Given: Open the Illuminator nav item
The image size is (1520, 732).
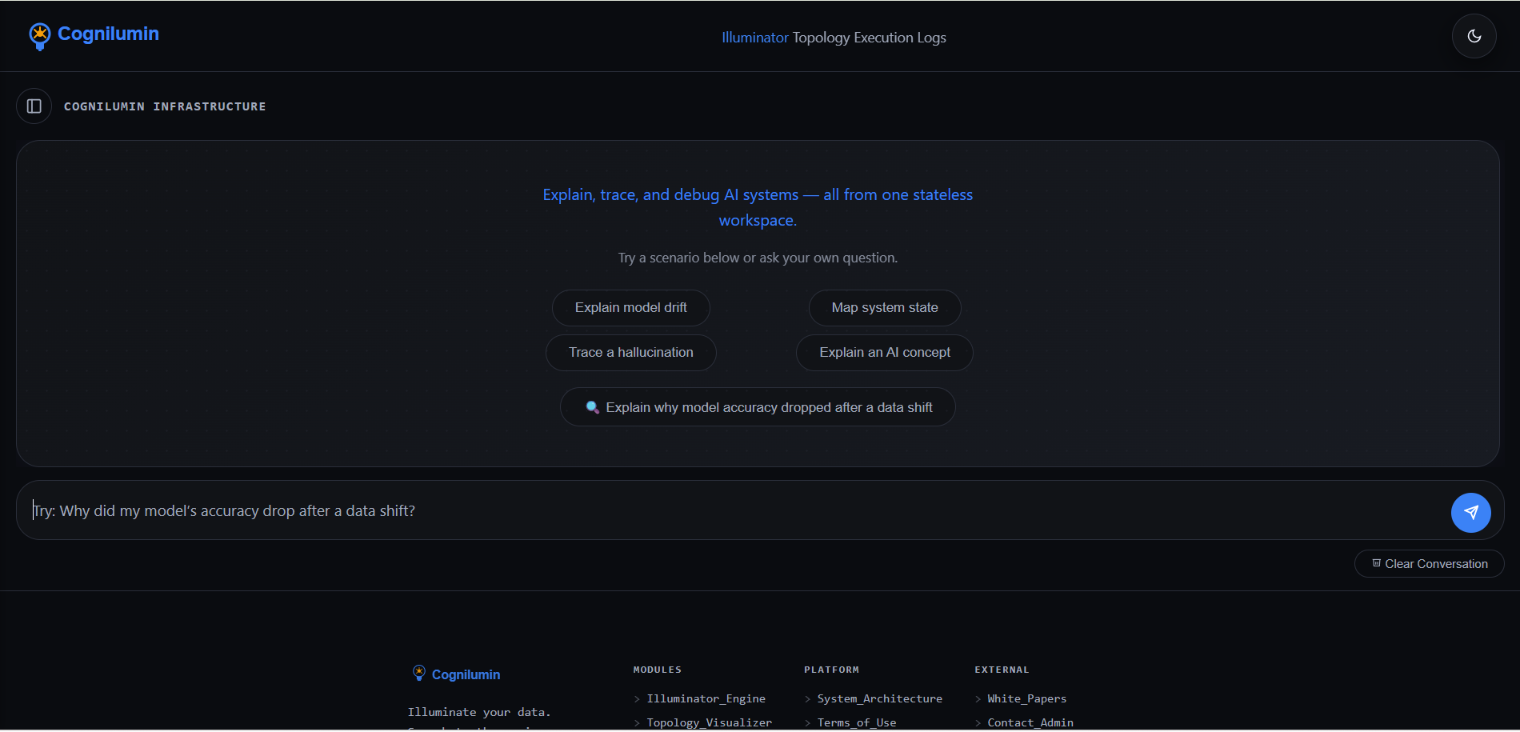Looking at the screenshot, I should pyautogui.click(x=755, y=38).
